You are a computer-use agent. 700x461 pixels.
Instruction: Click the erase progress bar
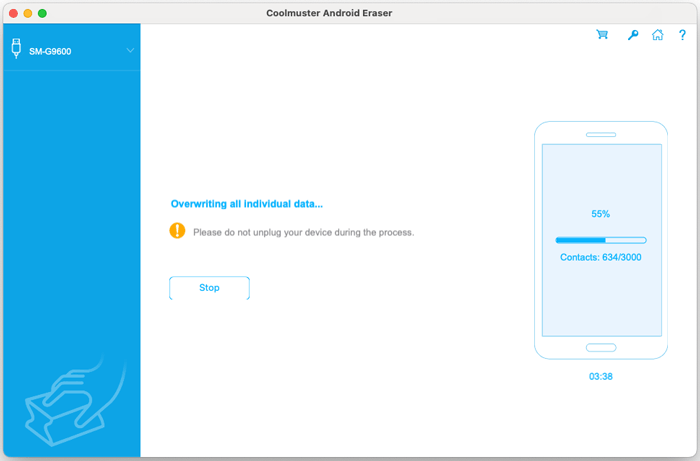(601, 240)
